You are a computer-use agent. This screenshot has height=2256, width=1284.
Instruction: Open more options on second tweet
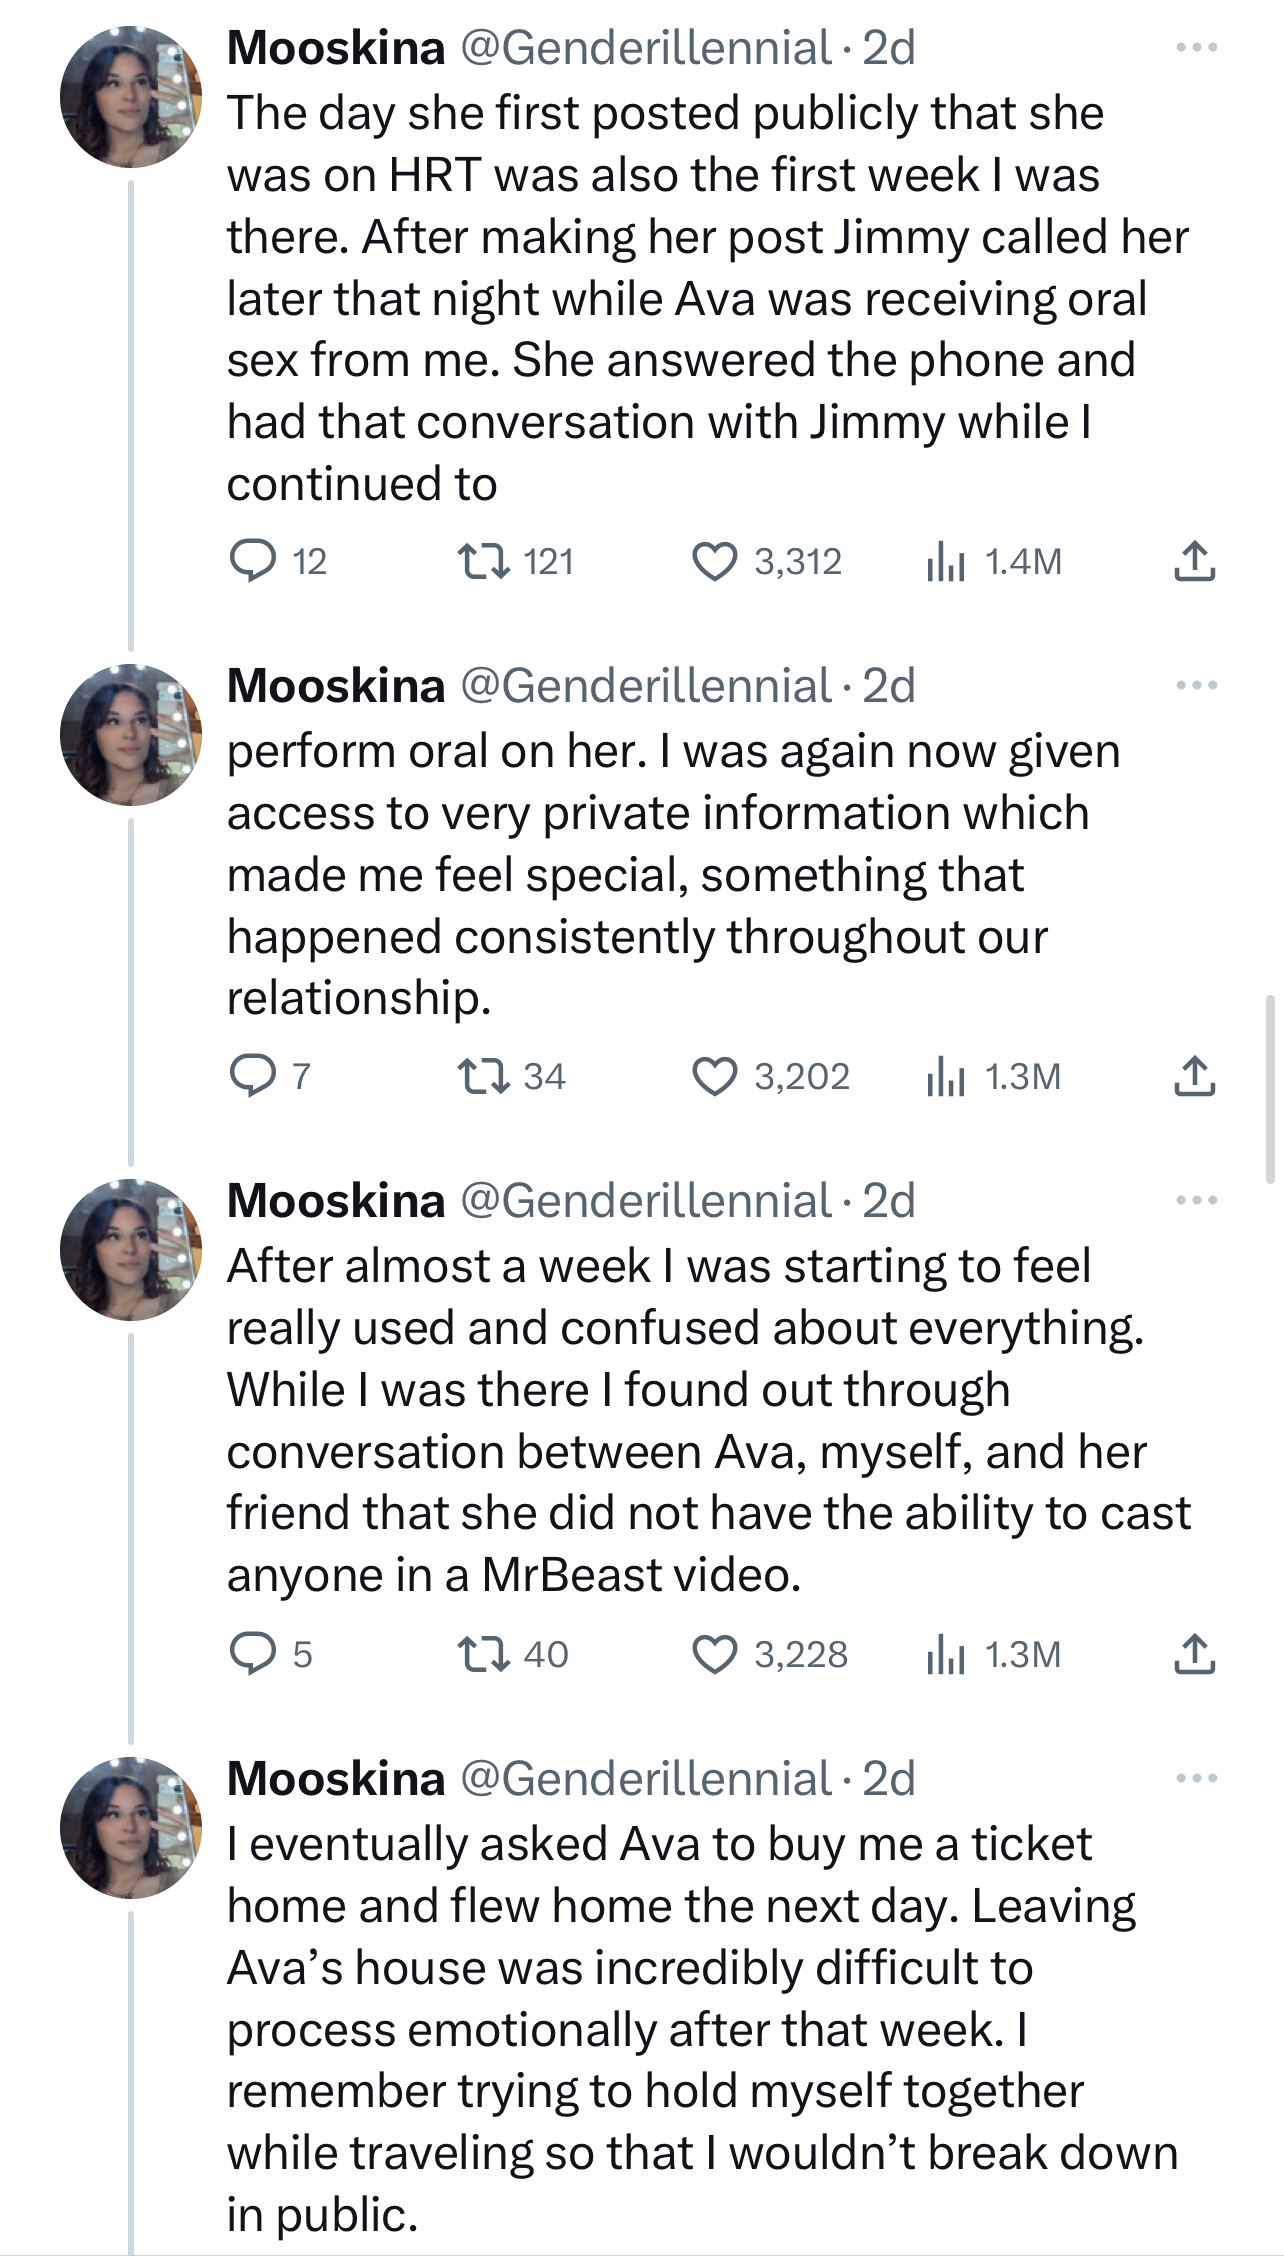point(1196,685)
